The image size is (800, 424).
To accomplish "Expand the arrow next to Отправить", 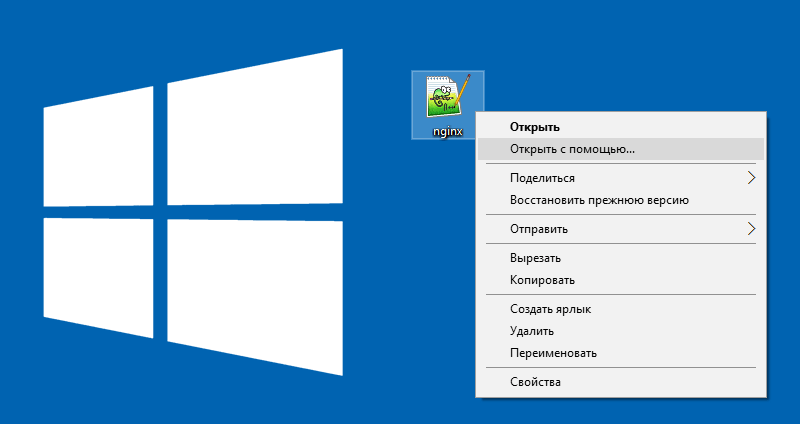I will 751,229.
